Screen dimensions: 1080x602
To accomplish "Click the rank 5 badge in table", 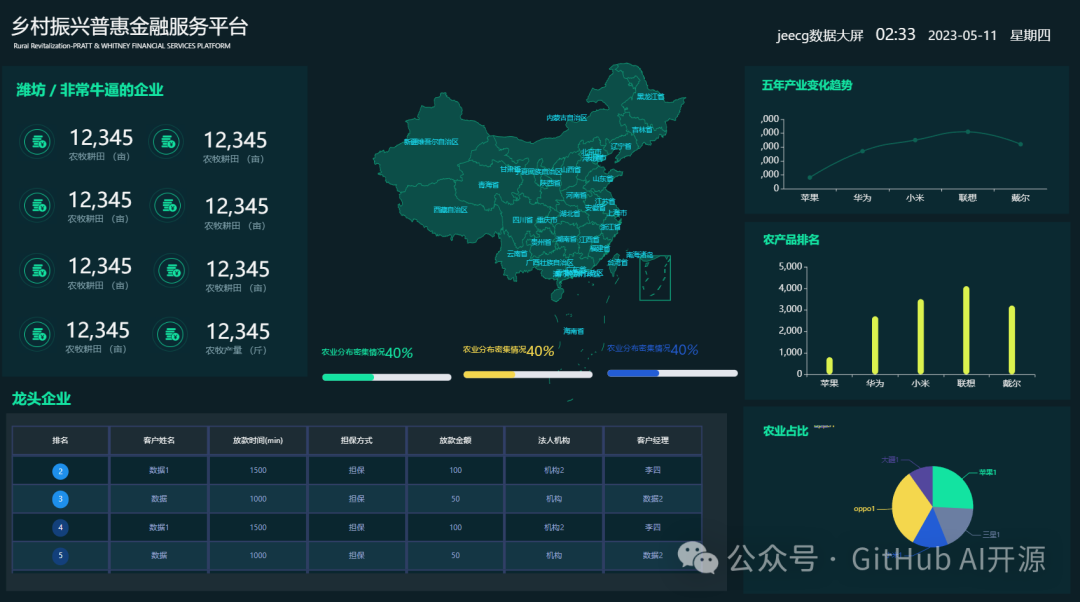I will tap(61, 555).
